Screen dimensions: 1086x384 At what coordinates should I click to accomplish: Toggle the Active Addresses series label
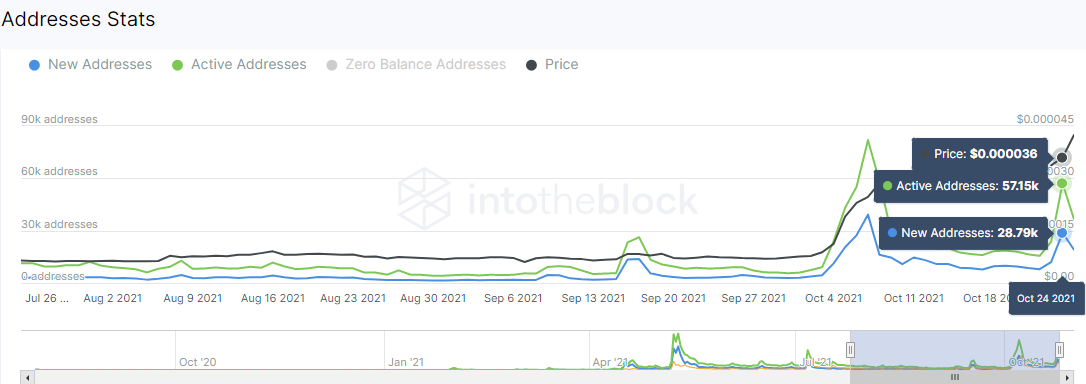[249, 64]
